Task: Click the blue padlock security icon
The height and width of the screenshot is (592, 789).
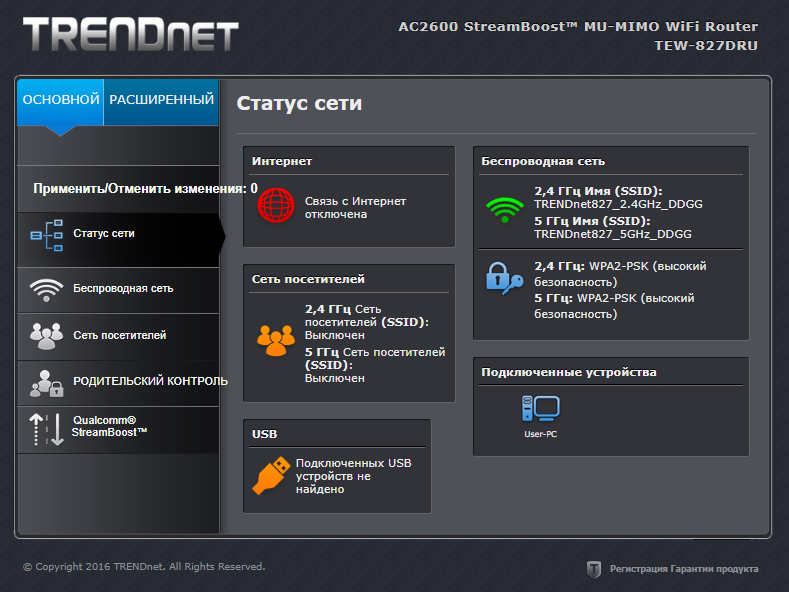Action: coord(504,278)
